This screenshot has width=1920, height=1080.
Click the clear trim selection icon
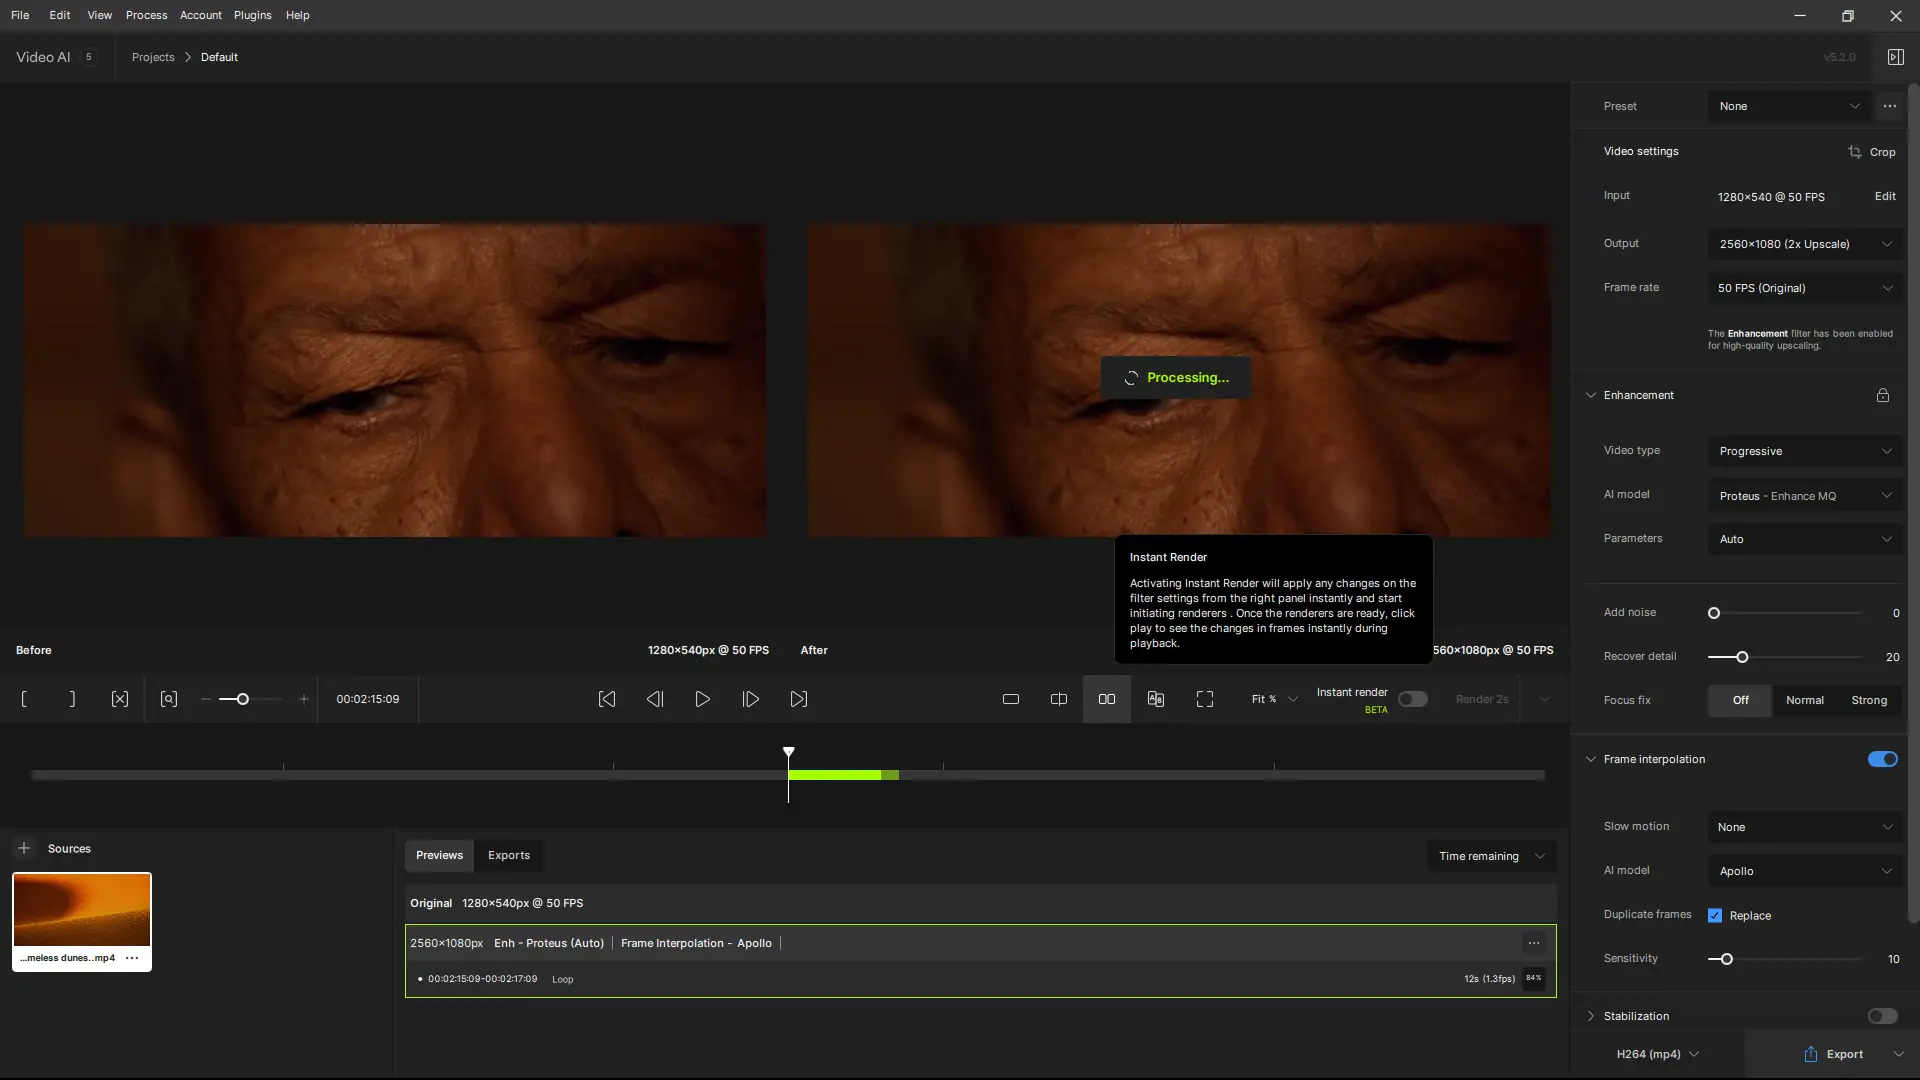(120, 699)
